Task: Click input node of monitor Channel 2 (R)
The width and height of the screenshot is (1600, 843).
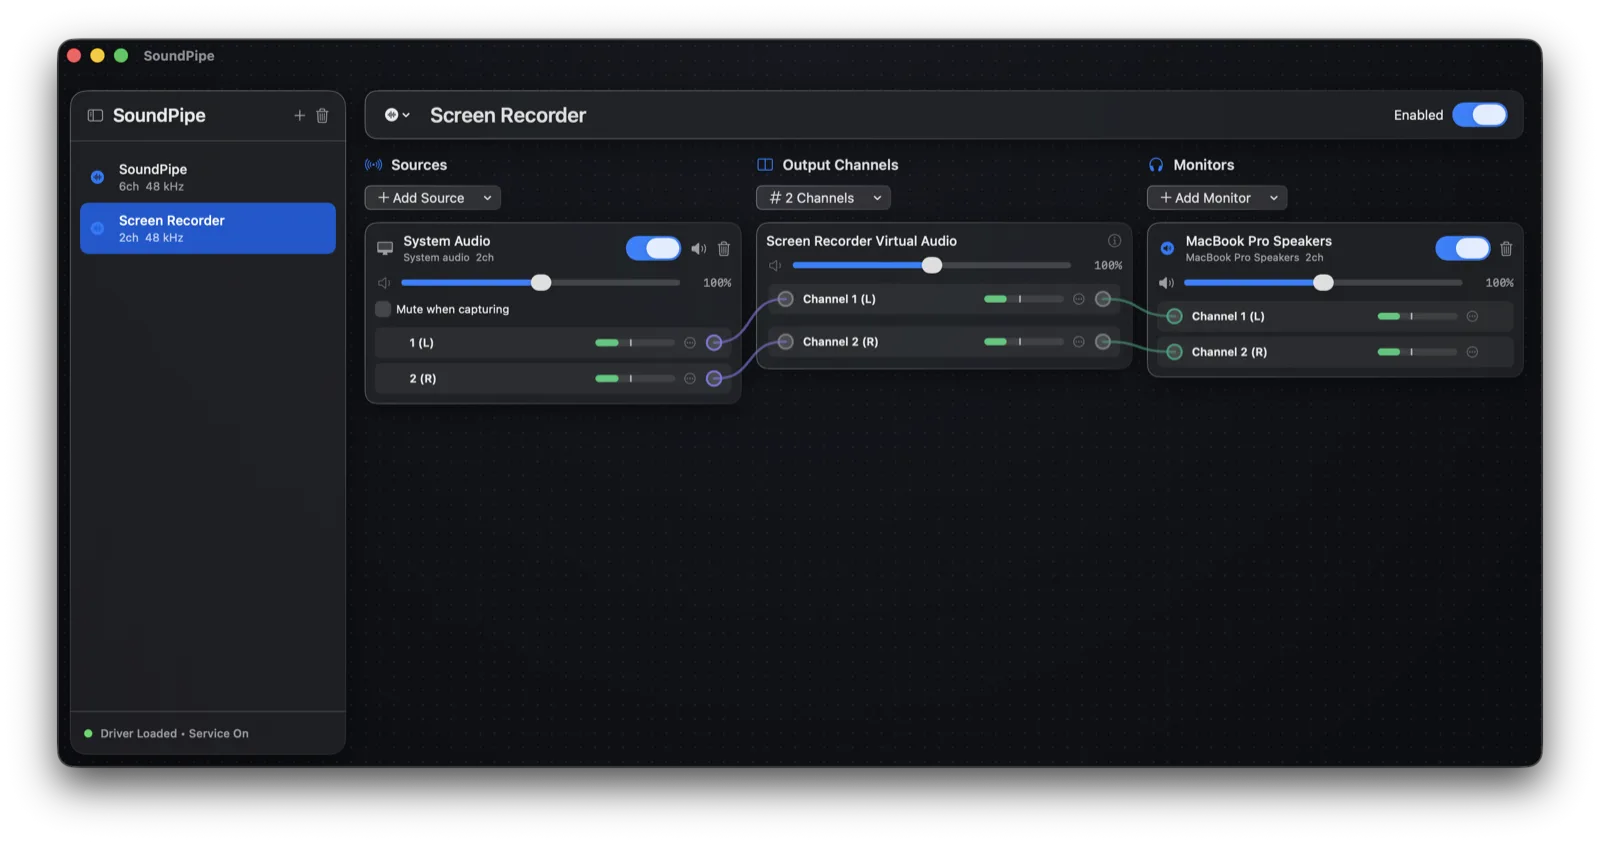Action: (1175, 352)
